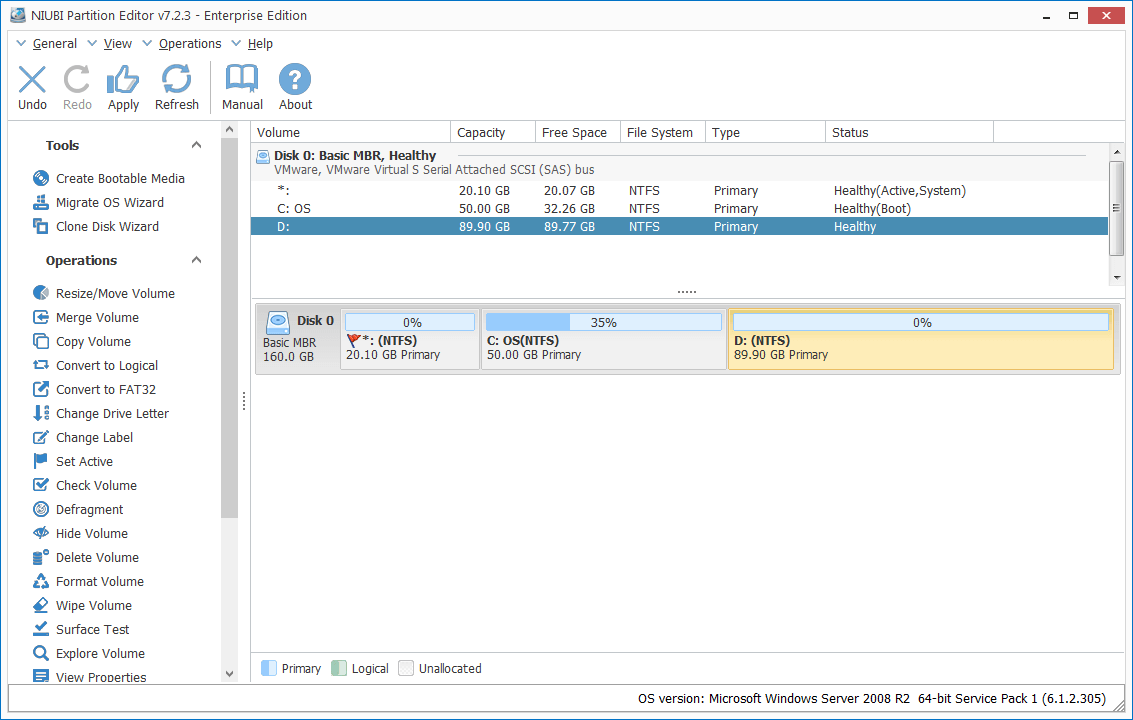Click Format Volume in sidebar
The height and width of the screenshot is (720, 1133).
[x=99, y=581]
